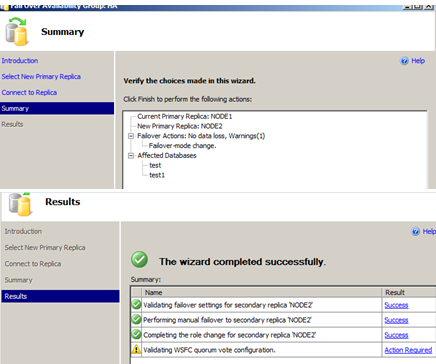Click 'Verify the choices made in this wizard' text

pos(189,81)
